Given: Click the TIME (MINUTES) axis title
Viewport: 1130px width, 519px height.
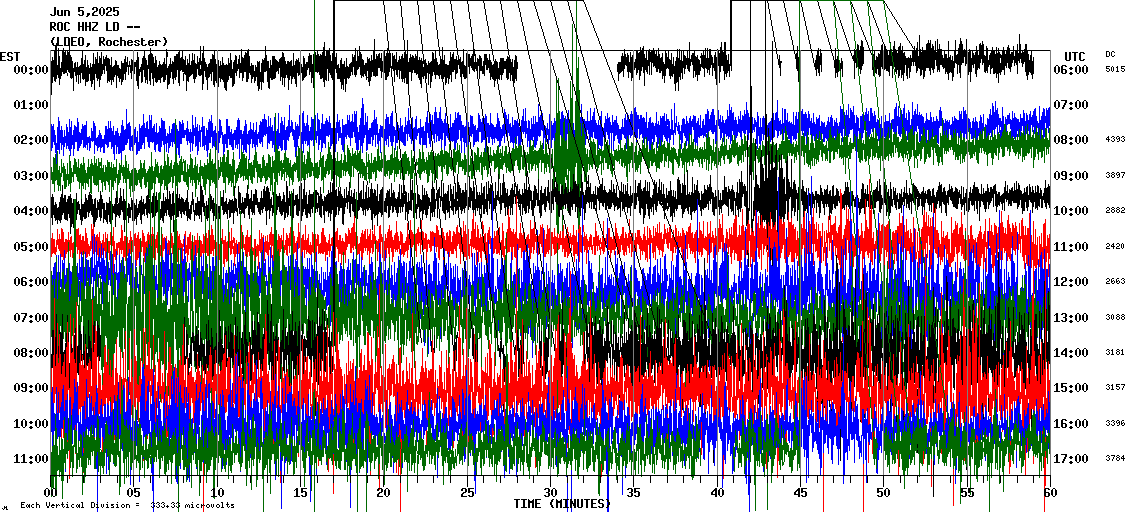Looking at the screenshot, I should pos(562,505).
